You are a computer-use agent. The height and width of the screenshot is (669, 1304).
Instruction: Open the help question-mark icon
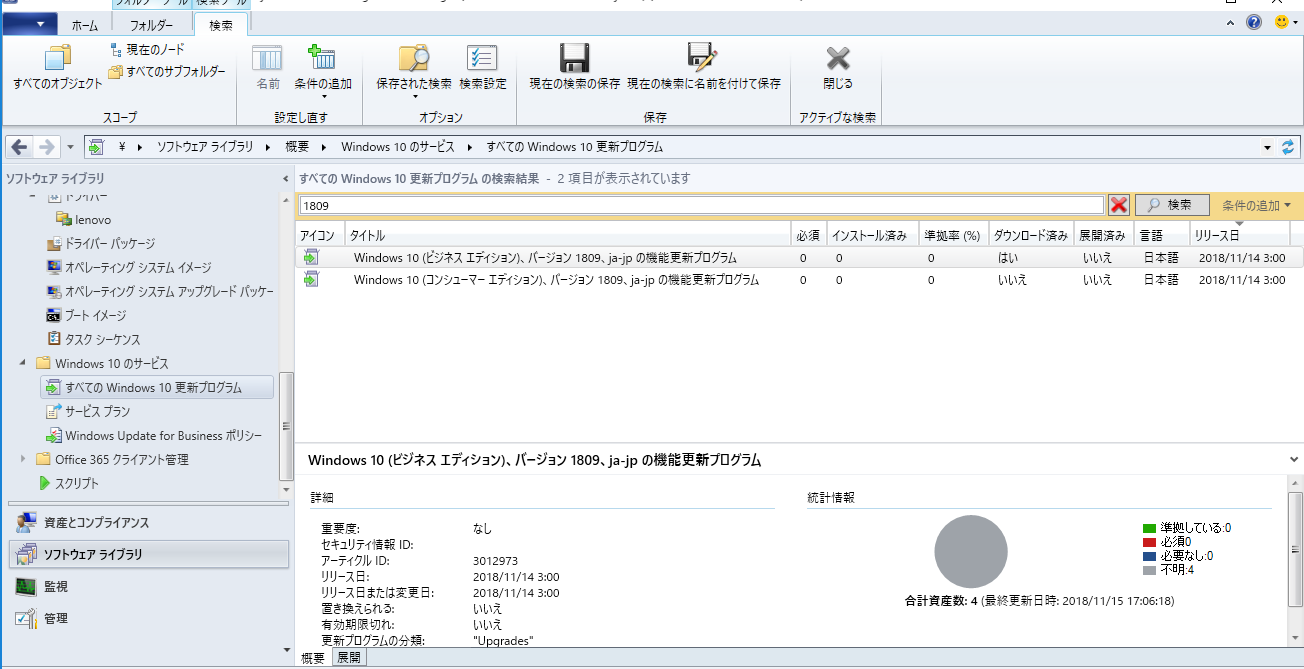[1254, 21]
